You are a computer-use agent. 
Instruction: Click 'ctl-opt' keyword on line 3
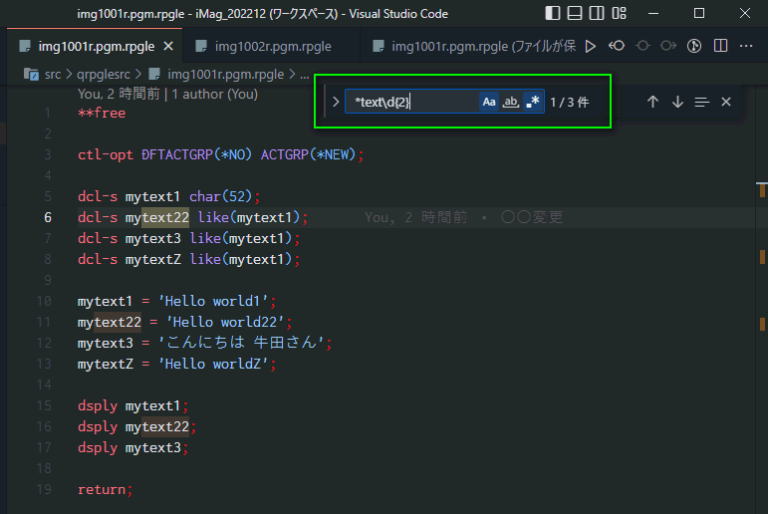105,155
